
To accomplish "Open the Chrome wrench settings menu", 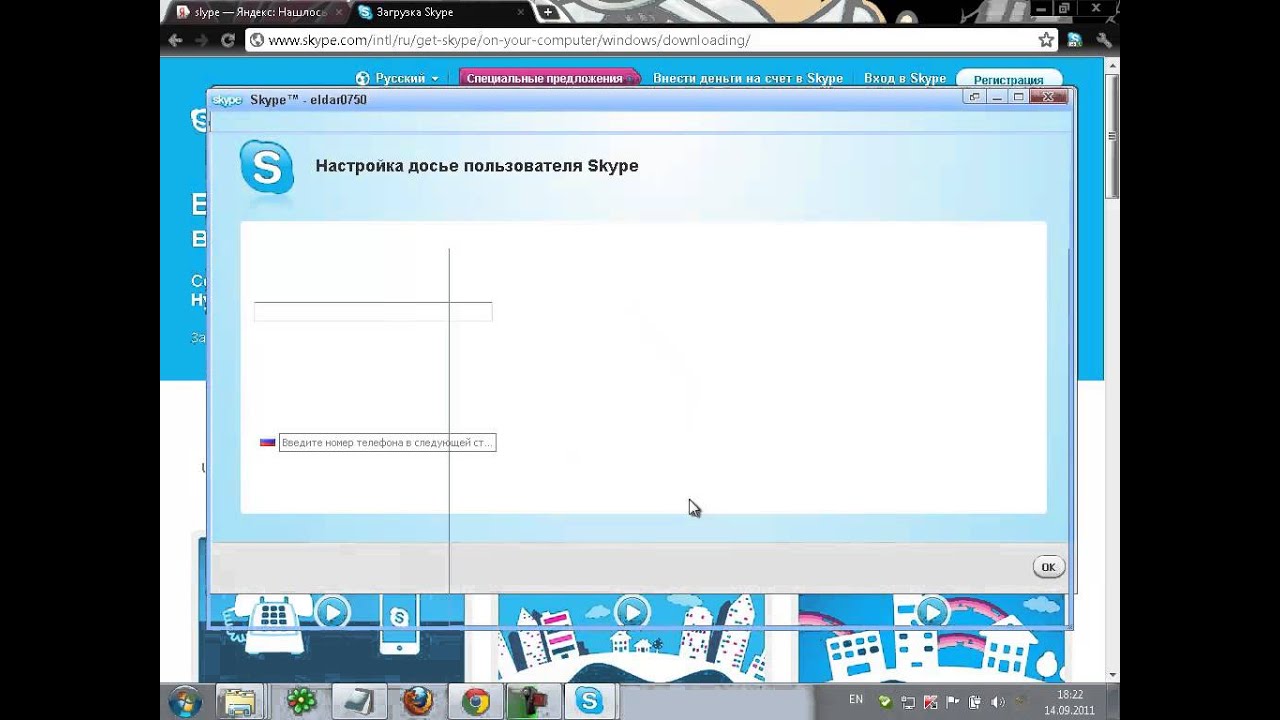I will coord(1103,40).
